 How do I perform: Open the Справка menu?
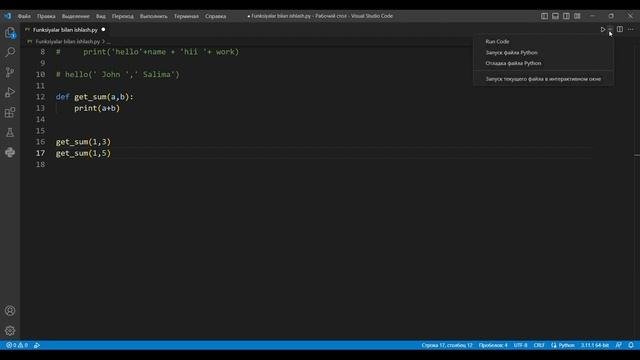pos(215,16)
